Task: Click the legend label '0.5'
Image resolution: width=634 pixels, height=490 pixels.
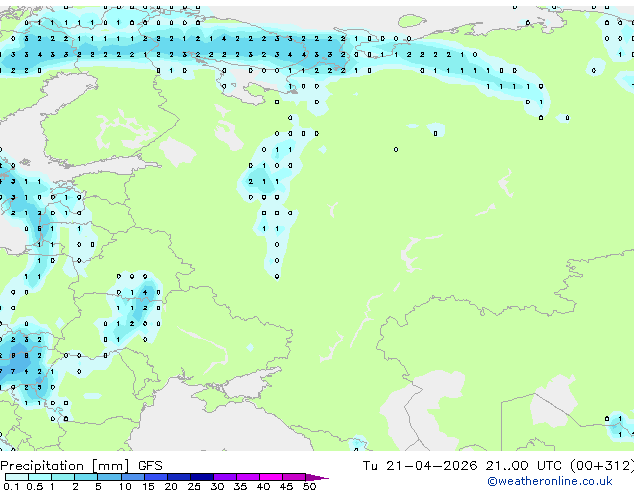Action: point(34,486)
